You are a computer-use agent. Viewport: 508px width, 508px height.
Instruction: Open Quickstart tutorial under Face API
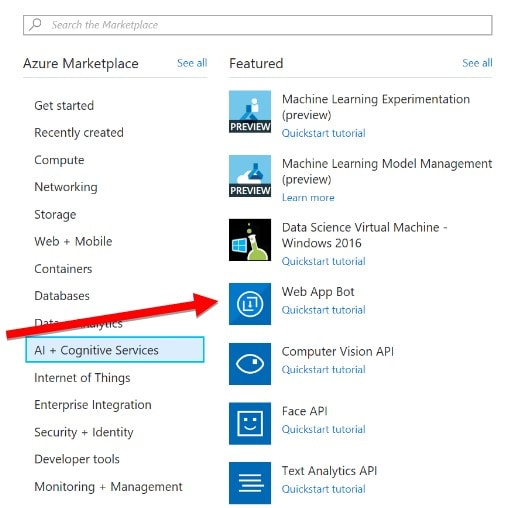click(324, 429)
